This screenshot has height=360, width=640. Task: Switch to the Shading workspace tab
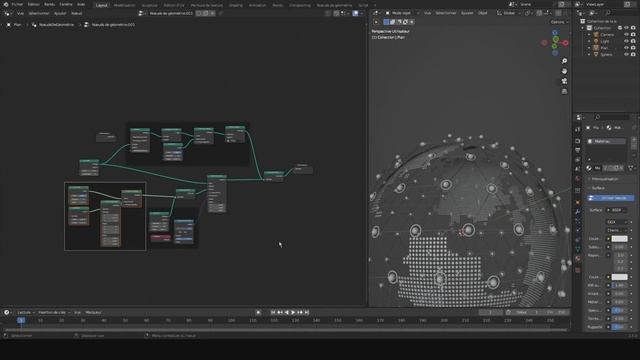236,5
